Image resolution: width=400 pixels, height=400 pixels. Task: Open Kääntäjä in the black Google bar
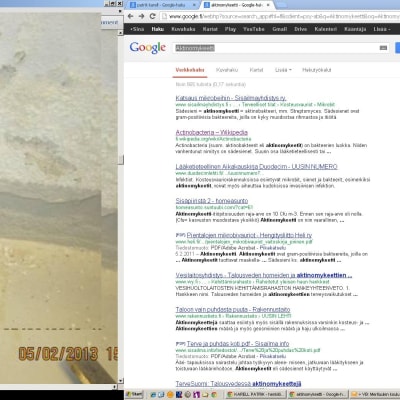[355, 29]
